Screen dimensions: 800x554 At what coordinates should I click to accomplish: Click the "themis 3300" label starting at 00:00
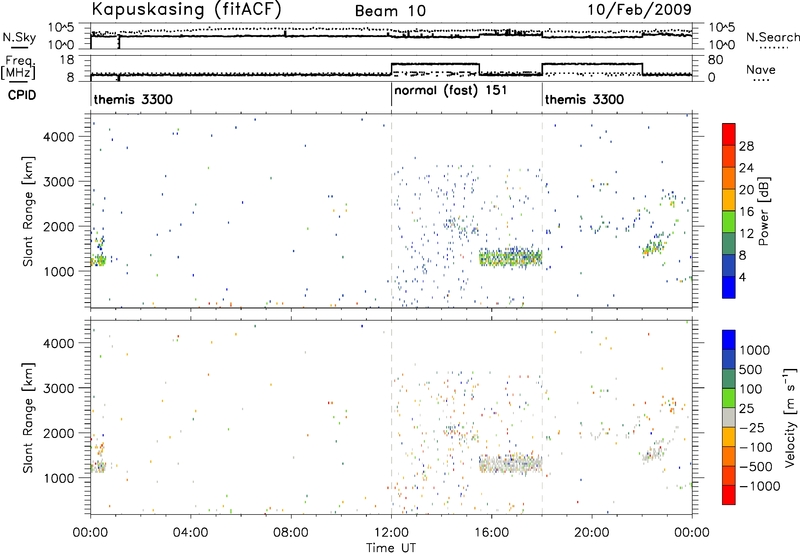click(133, 99)
